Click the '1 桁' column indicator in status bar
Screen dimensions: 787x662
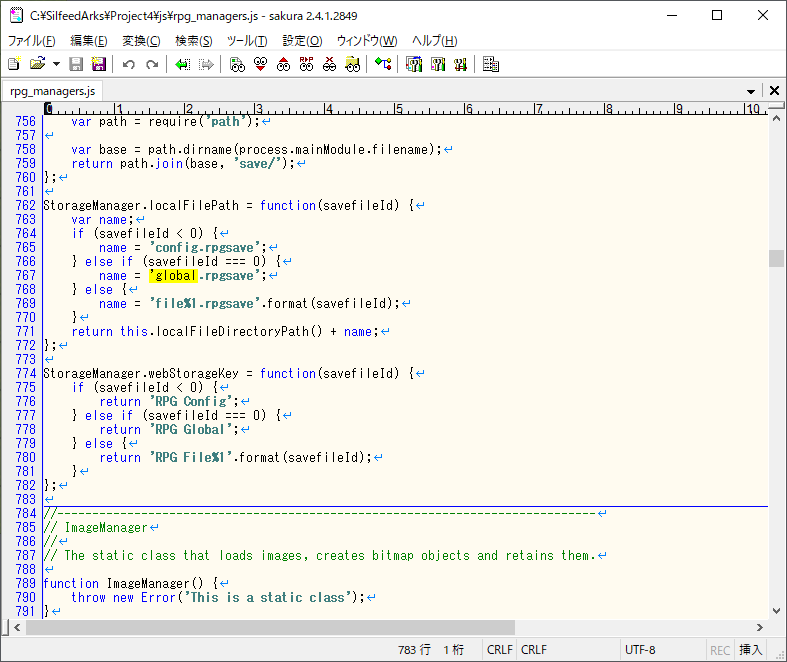(453, 650)
